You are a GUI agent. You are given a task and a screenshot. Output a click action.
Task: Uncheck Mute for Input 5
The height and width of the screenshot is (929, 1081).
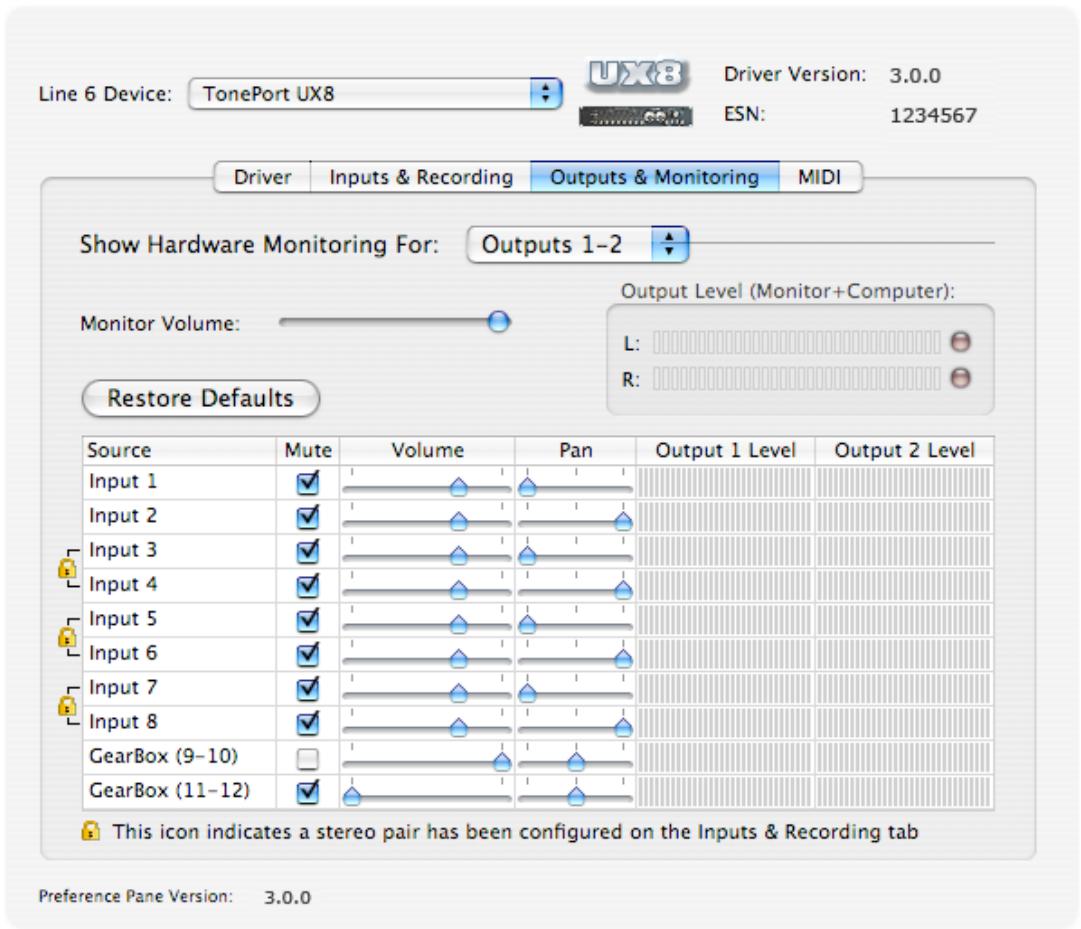(307, 620)
